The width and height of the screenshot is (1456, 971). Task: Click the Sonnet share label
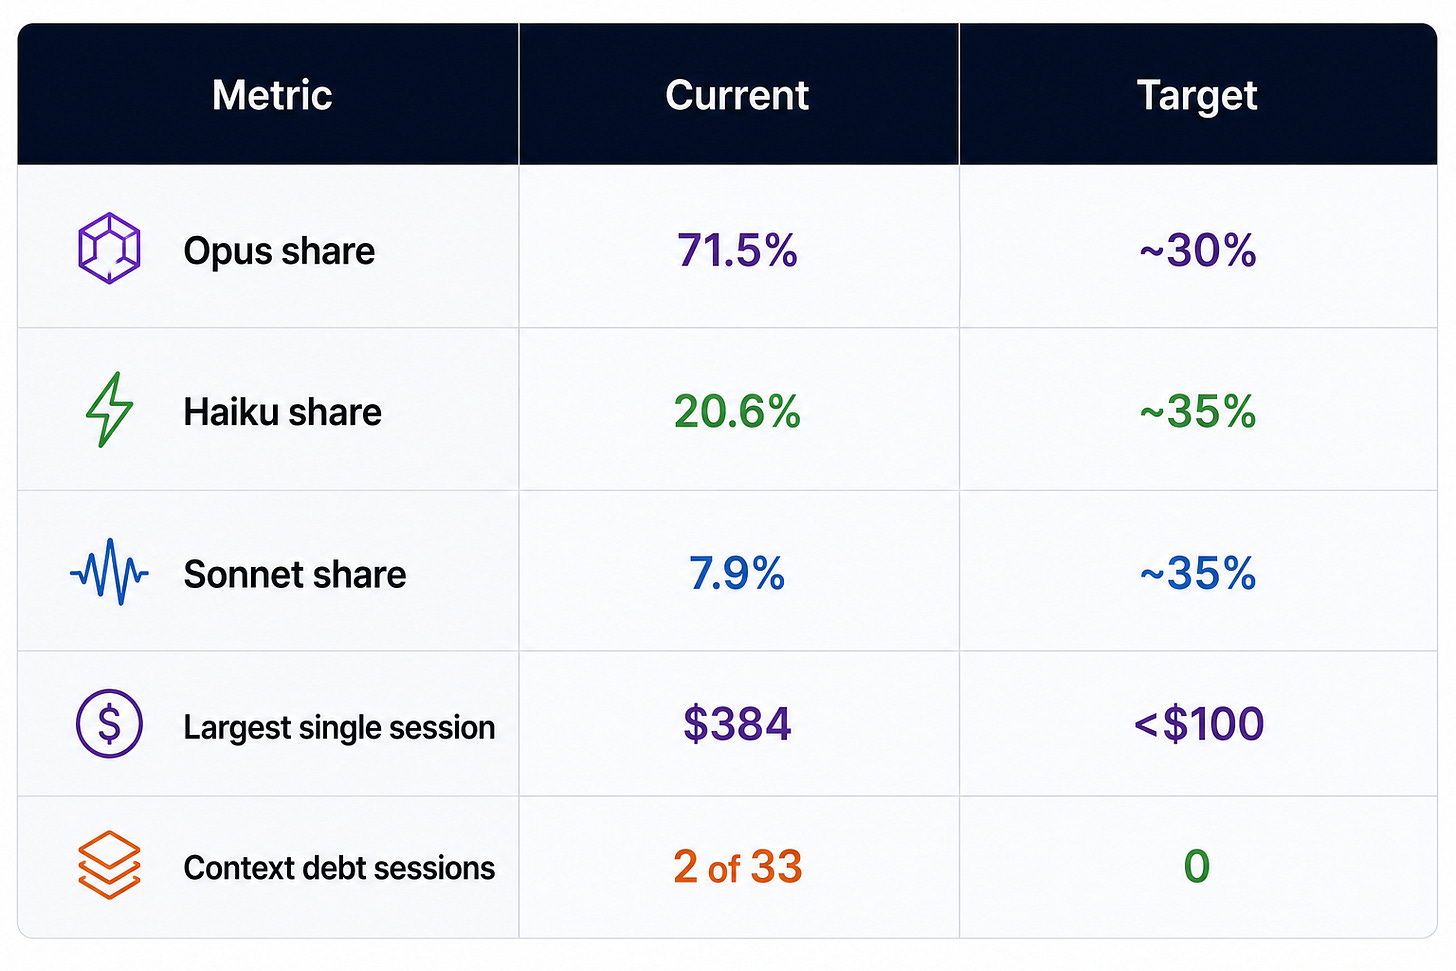click(295, 574)
